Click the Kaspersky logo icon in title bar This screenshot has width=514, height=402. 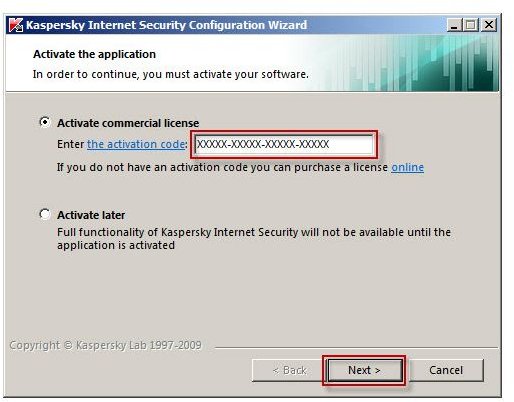point(16,25)
